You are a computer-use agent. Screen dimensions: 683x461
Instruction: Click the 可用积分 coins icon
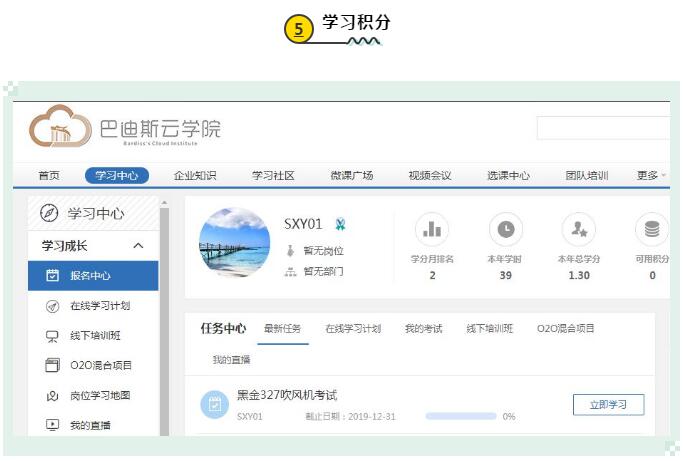652,229
